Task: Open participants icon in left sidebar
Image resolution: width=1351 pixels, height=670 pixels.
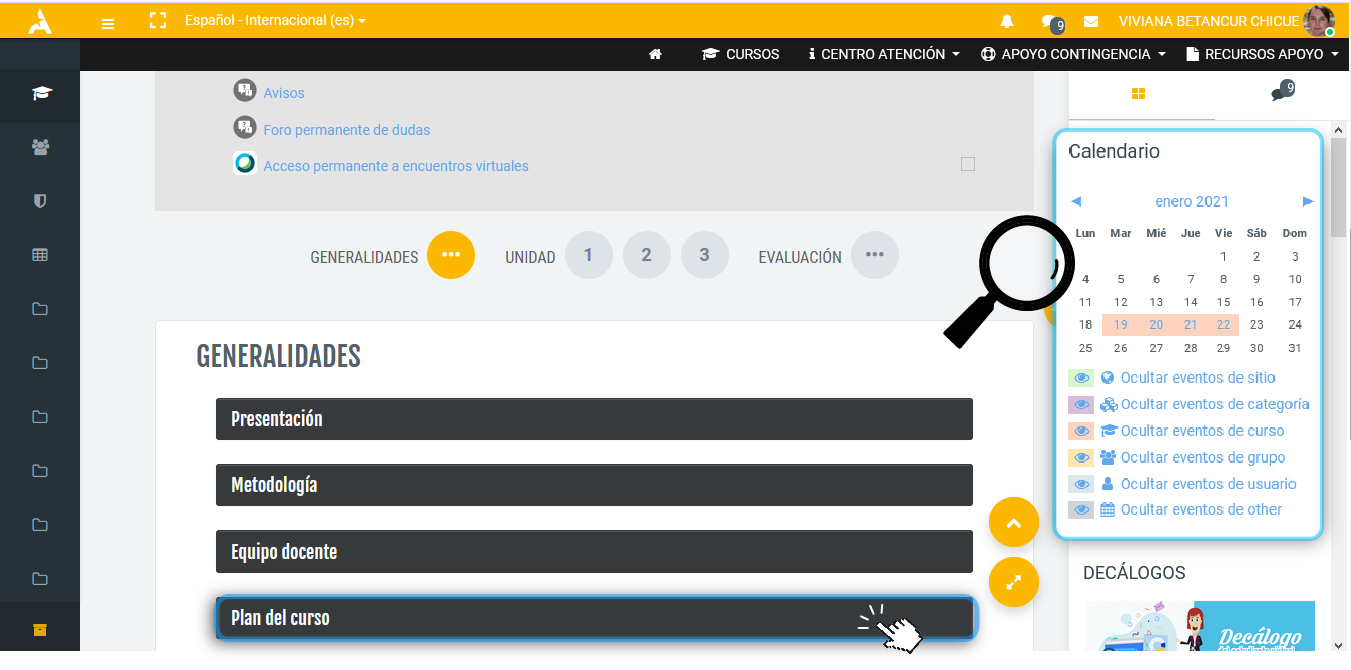Action: 40,147
